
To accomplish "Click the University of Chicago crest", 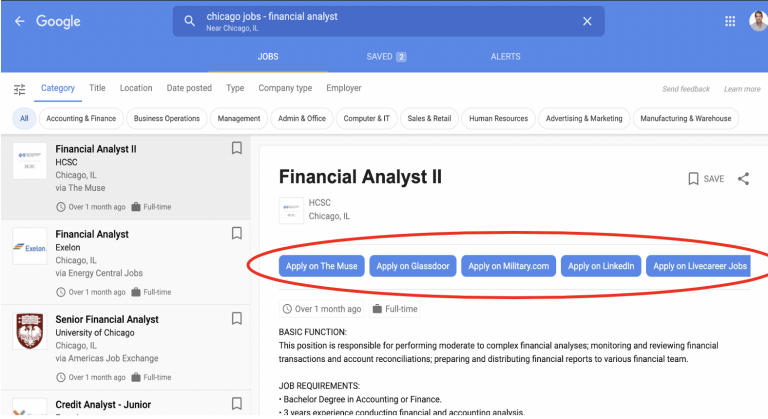I will point(29,331).
